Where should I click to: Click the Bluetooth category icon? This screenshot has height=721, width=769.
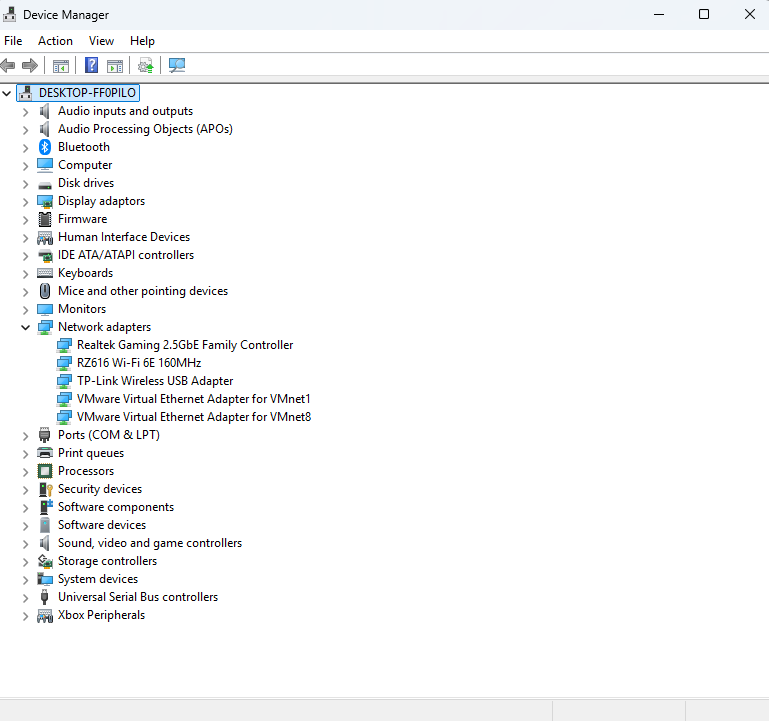pos(45,147)
